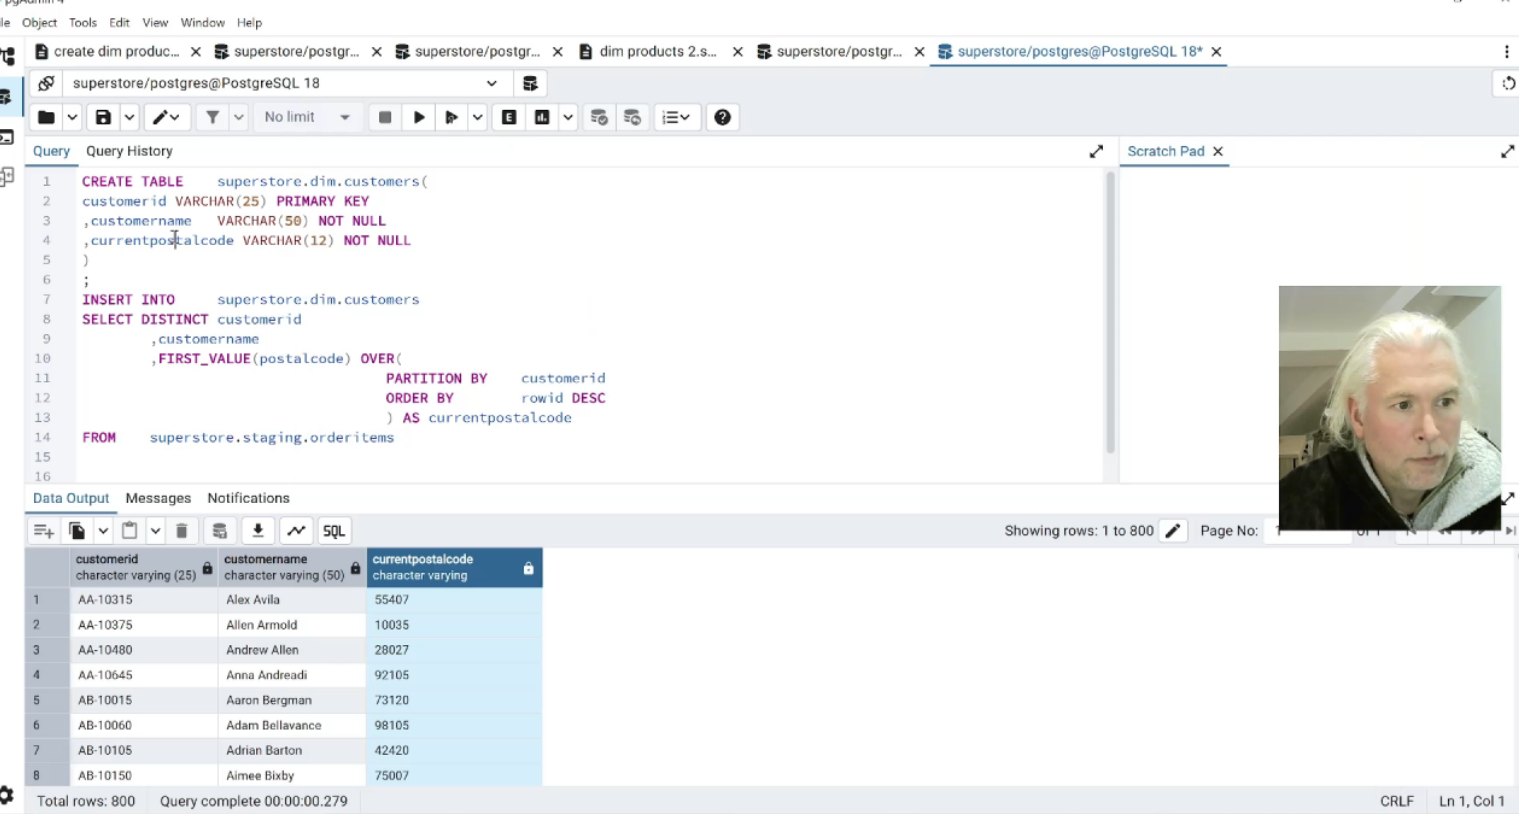Switch to the Messages tab
This screenshot has height=814, width=1519.
pos(158,498)
